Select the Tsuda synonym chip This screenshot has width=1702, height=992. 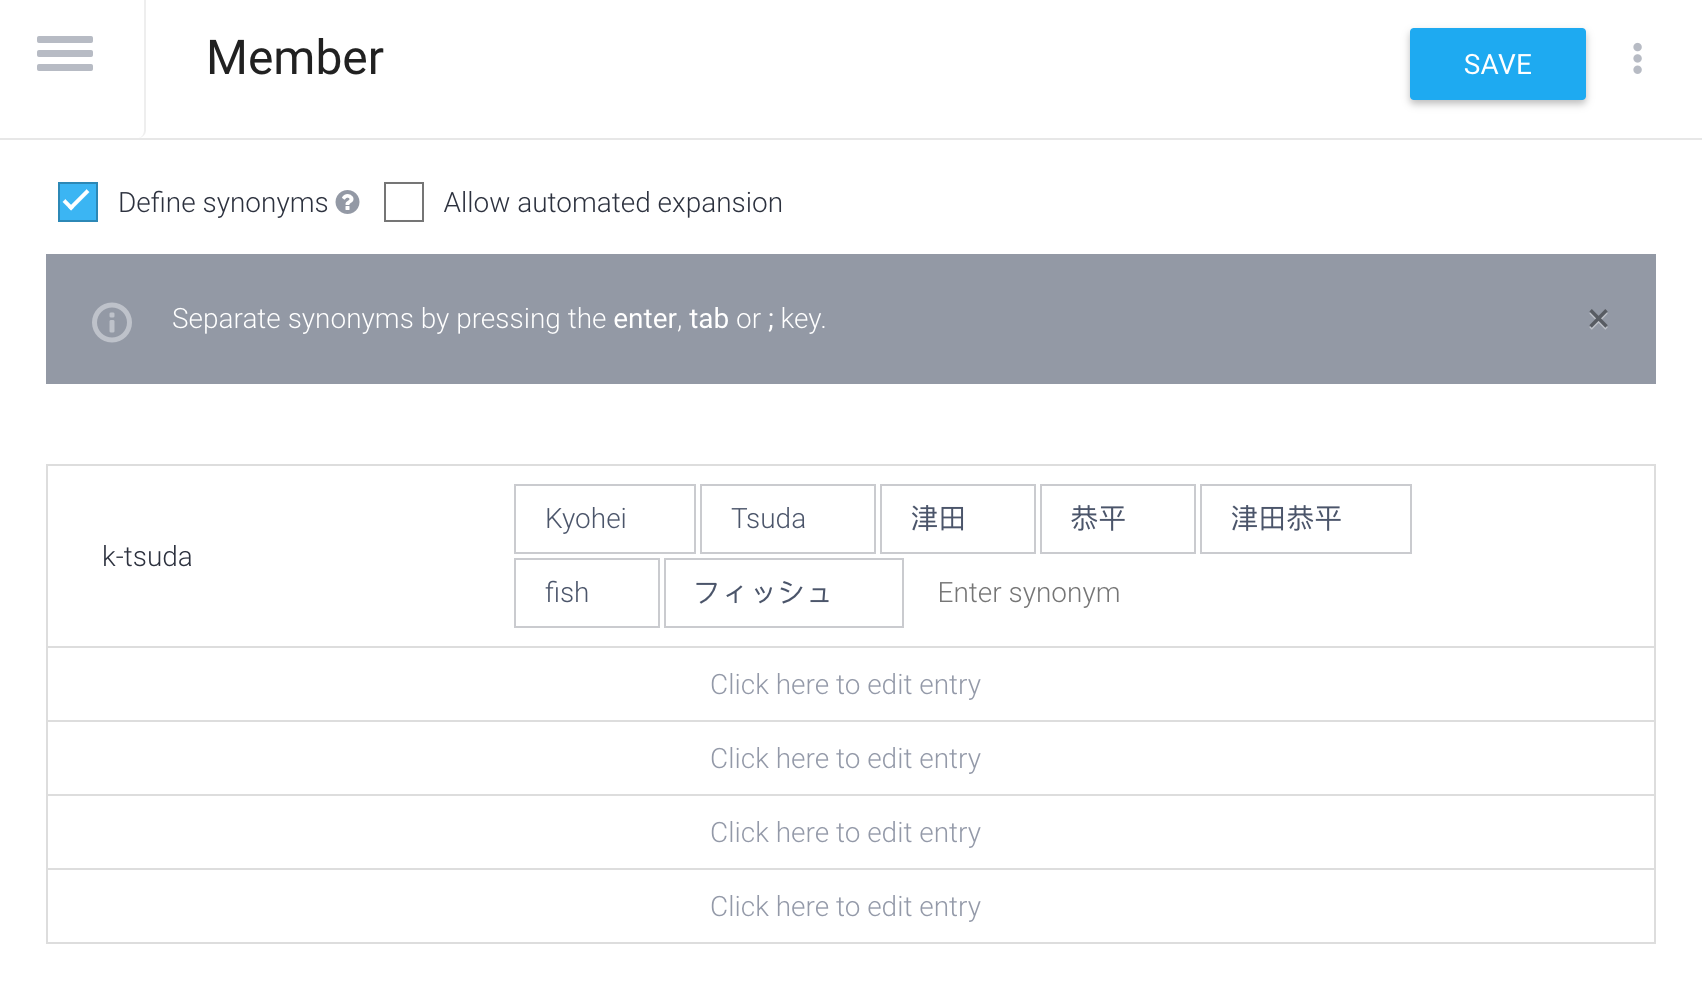[x=788, y=519]
